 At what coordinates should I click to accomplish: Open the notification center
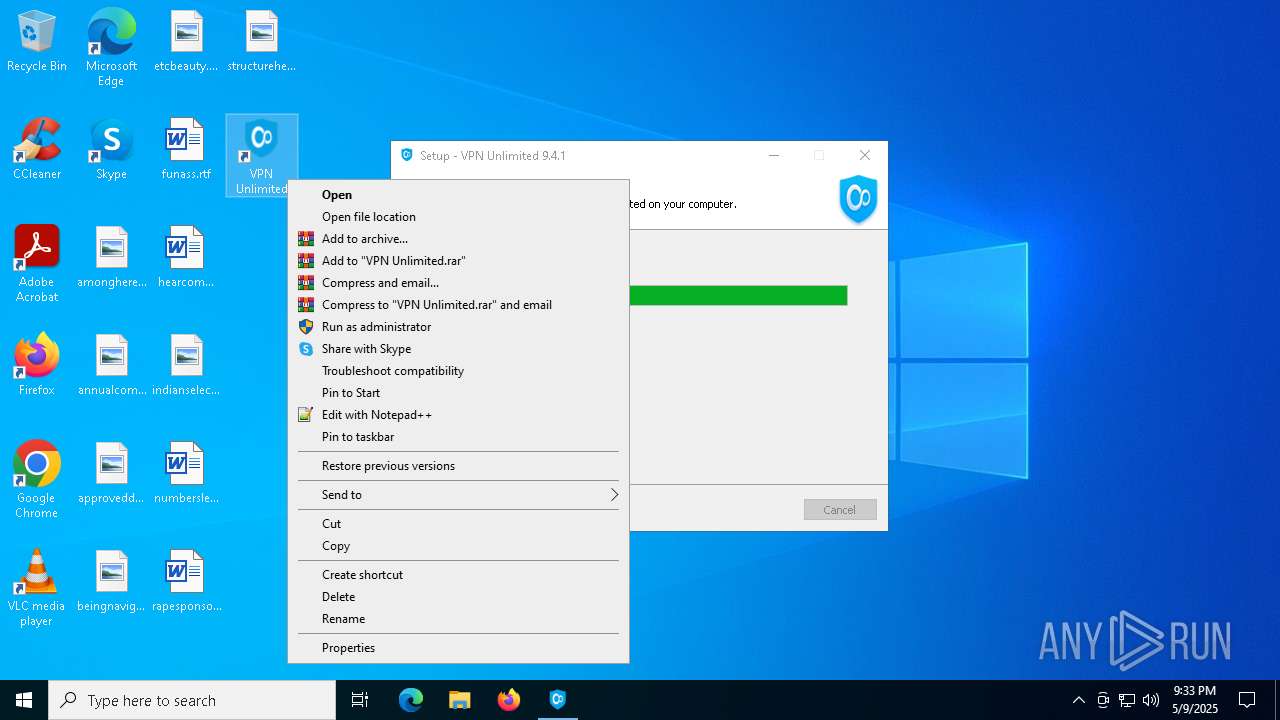coord(1247,700)
